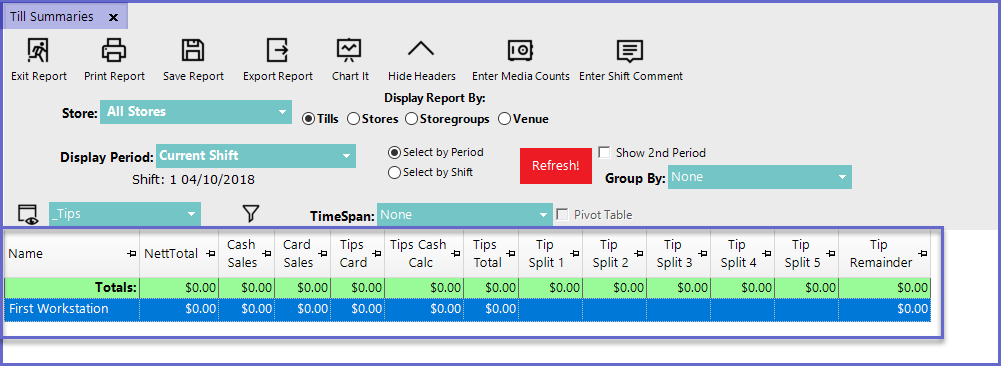This screenshot has width=1001, height=366.
Task: Click the Name column header
Action: tap(72, 254)
